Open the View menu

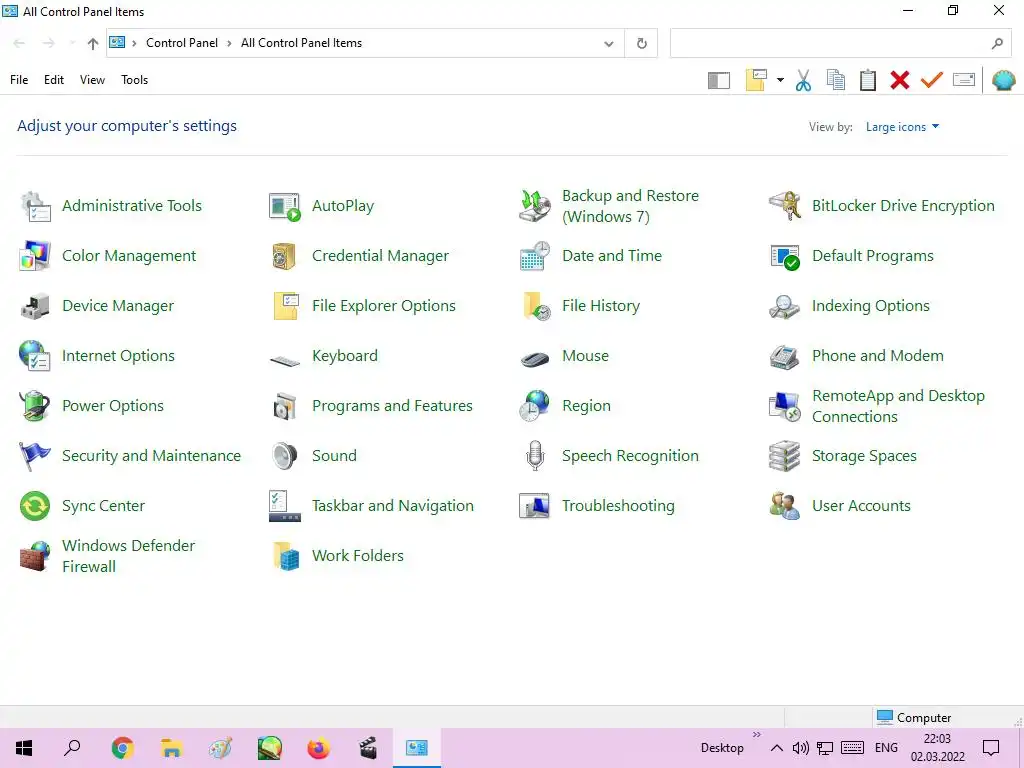(92, 80)
